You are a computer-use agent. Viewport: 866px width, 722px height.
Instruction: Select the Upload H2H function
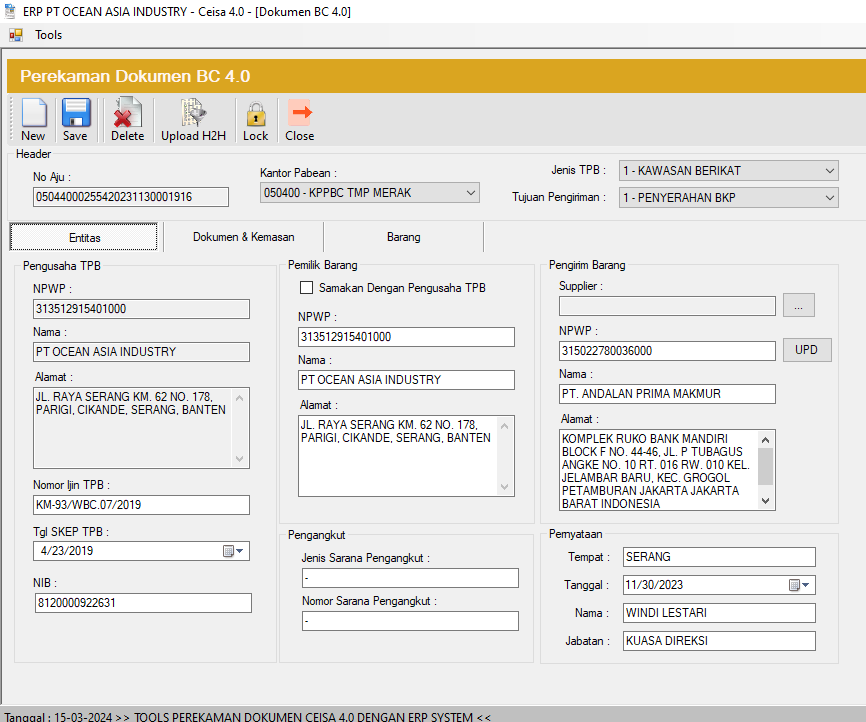192,118
